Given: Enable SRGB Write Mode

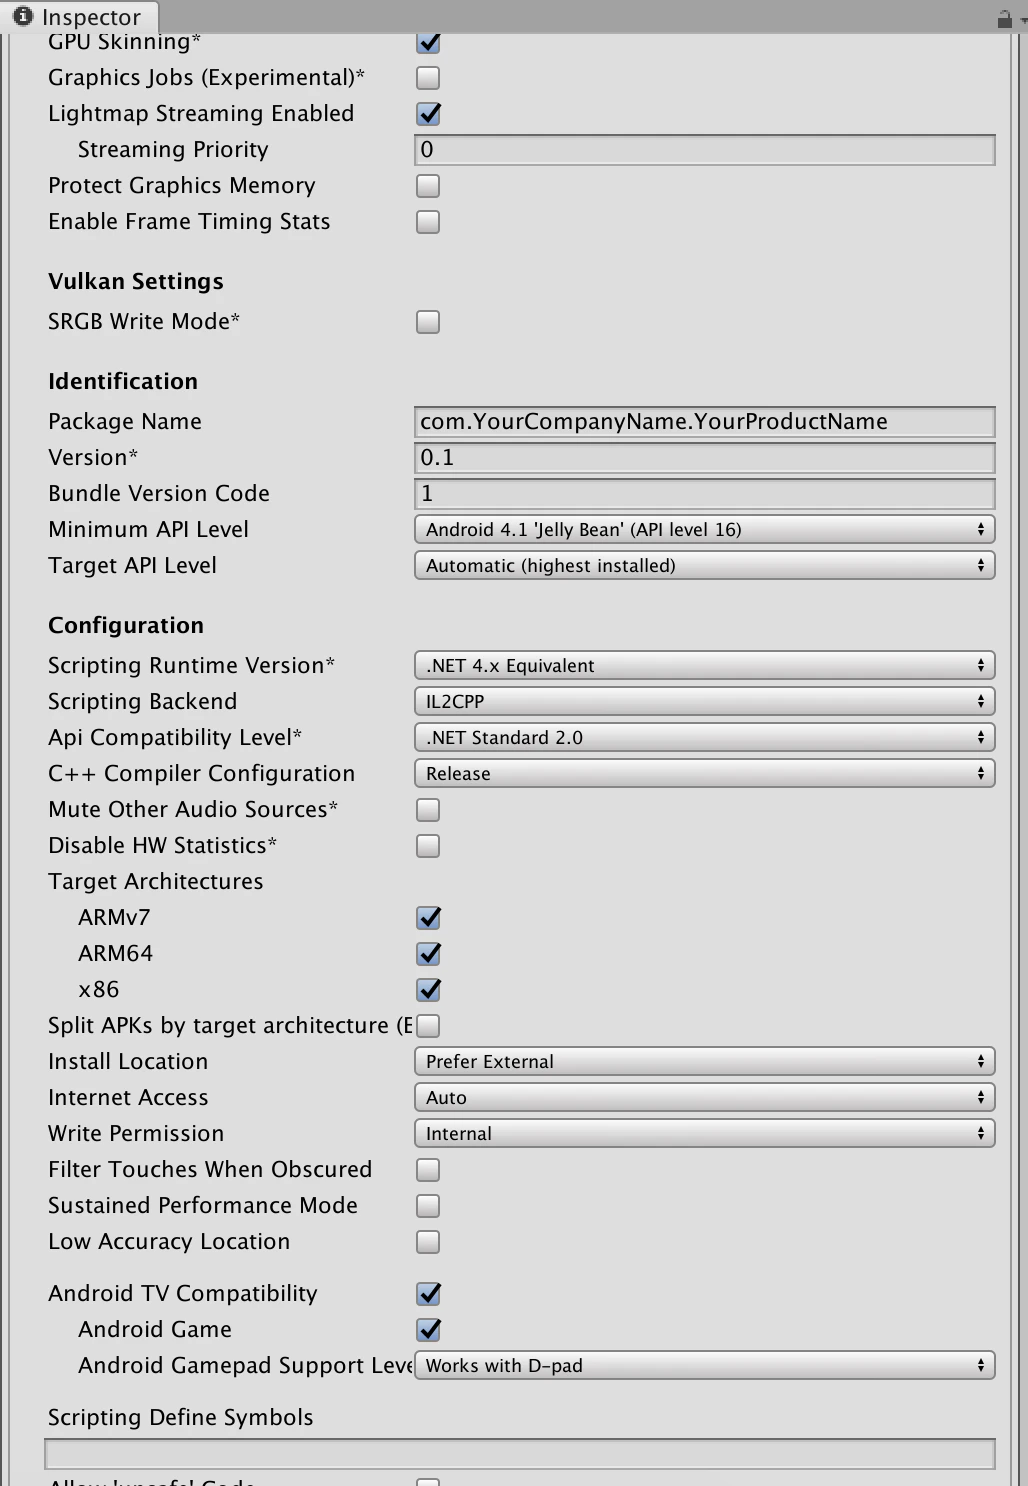Looking at the screenshot, I should [x=427, y=321].
